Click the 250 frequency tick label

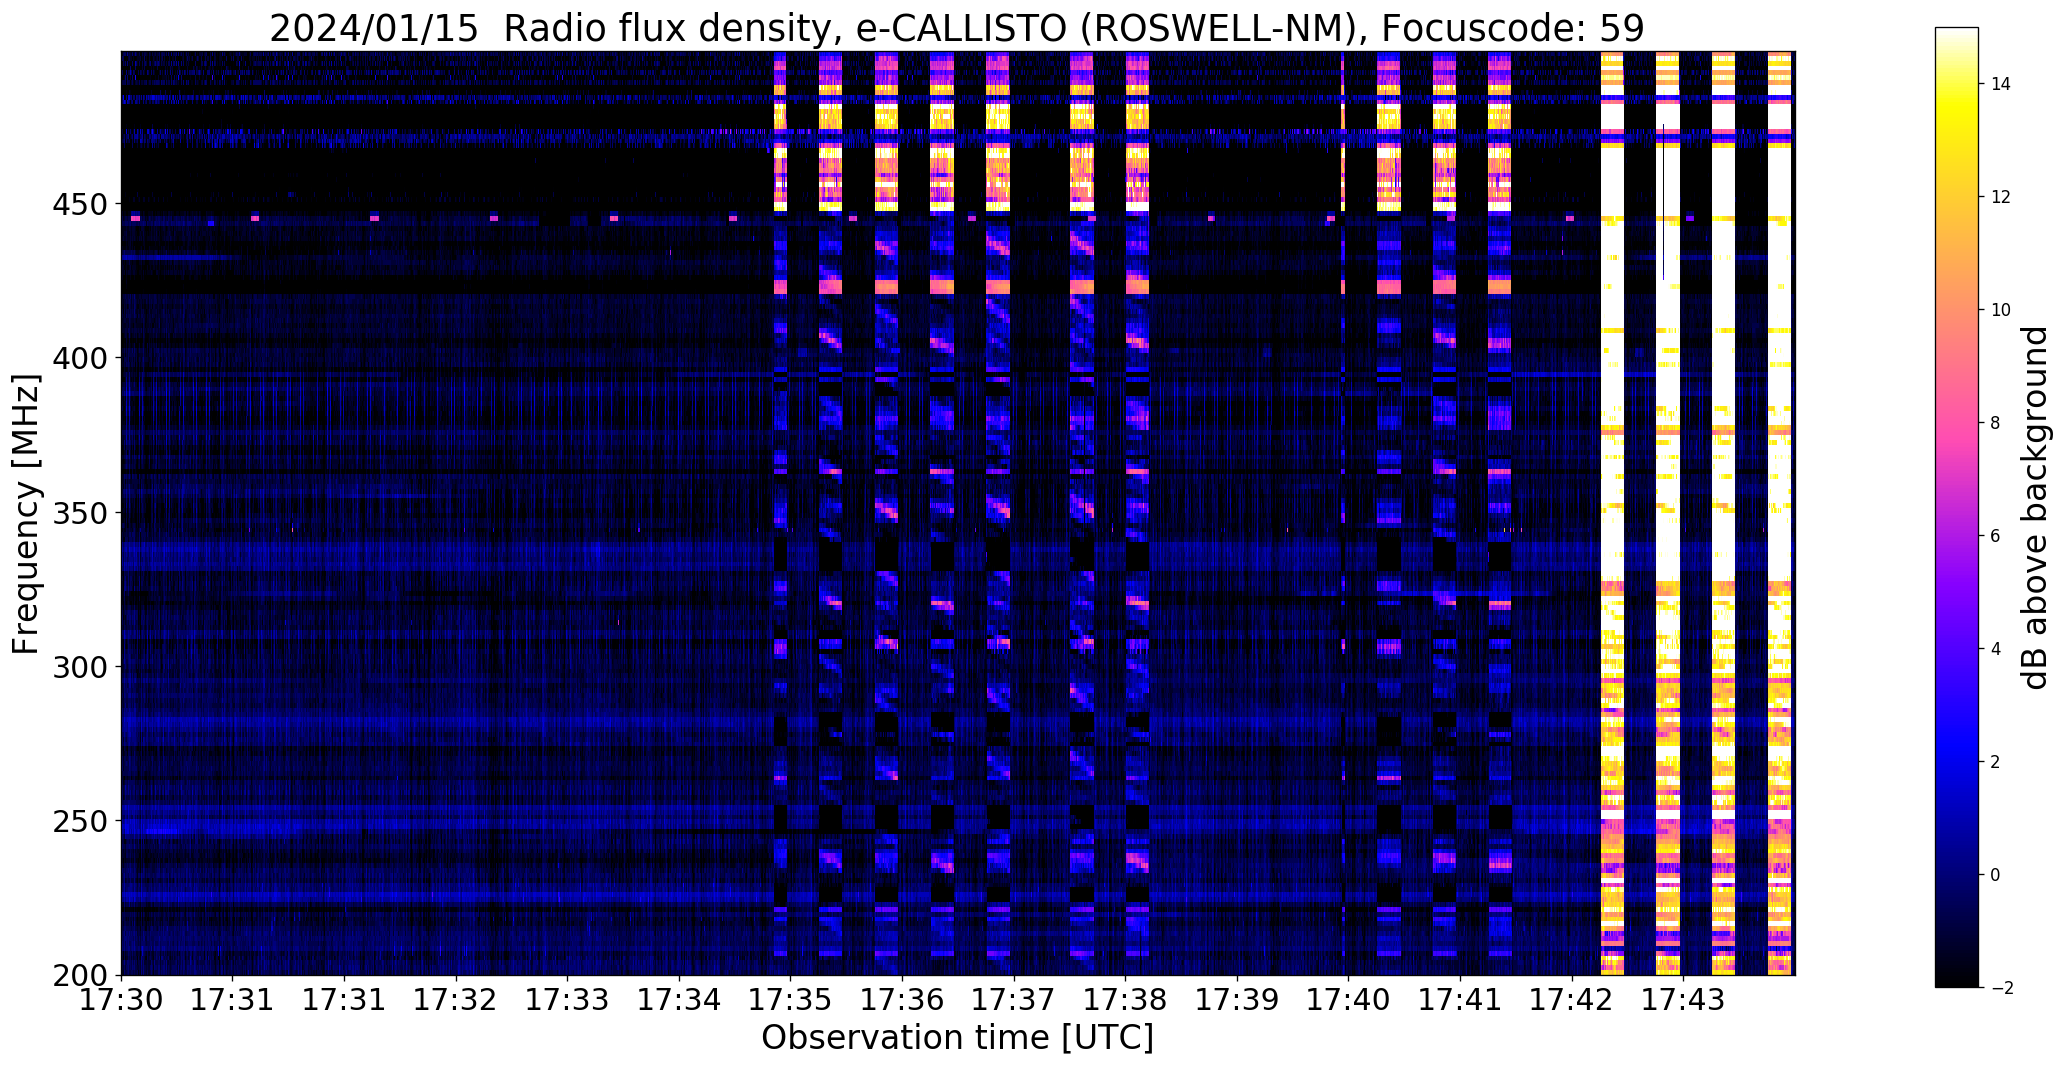pos(82,821)
